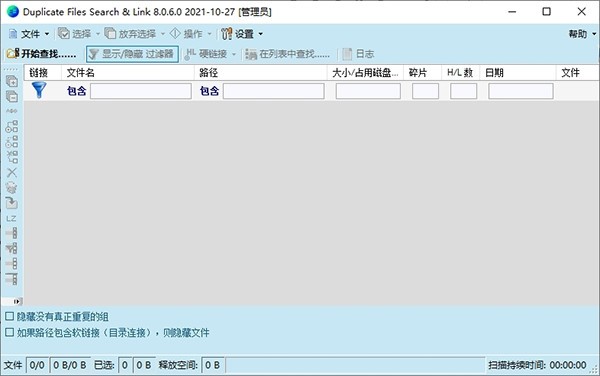
Task: Click the app globe icon in title bar
Action: pos(13,11)
